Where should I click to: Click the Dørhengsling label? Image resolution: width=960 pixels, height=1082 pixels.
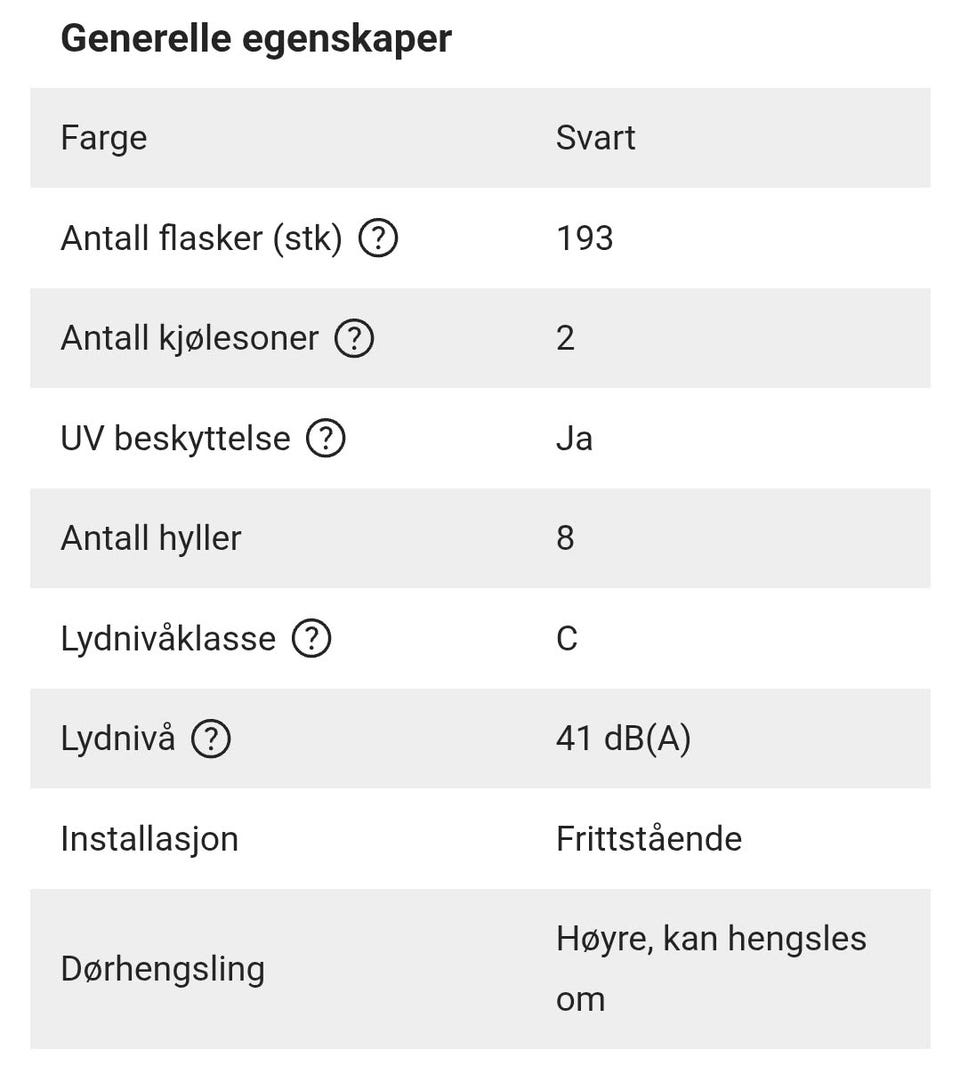[163, 970]
